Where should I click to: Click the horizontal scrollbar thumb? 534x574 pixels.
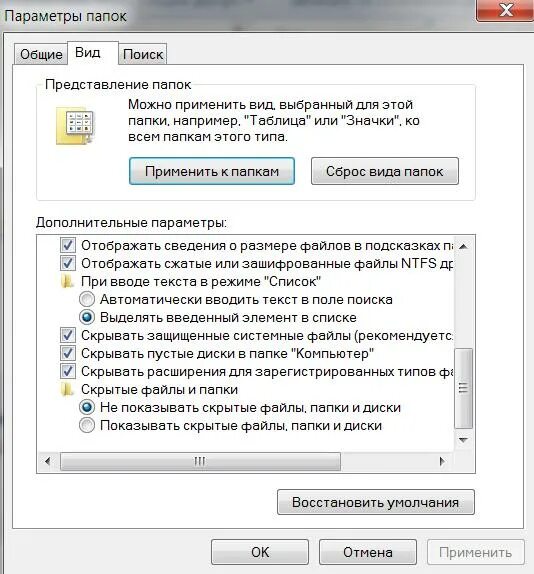200,461
